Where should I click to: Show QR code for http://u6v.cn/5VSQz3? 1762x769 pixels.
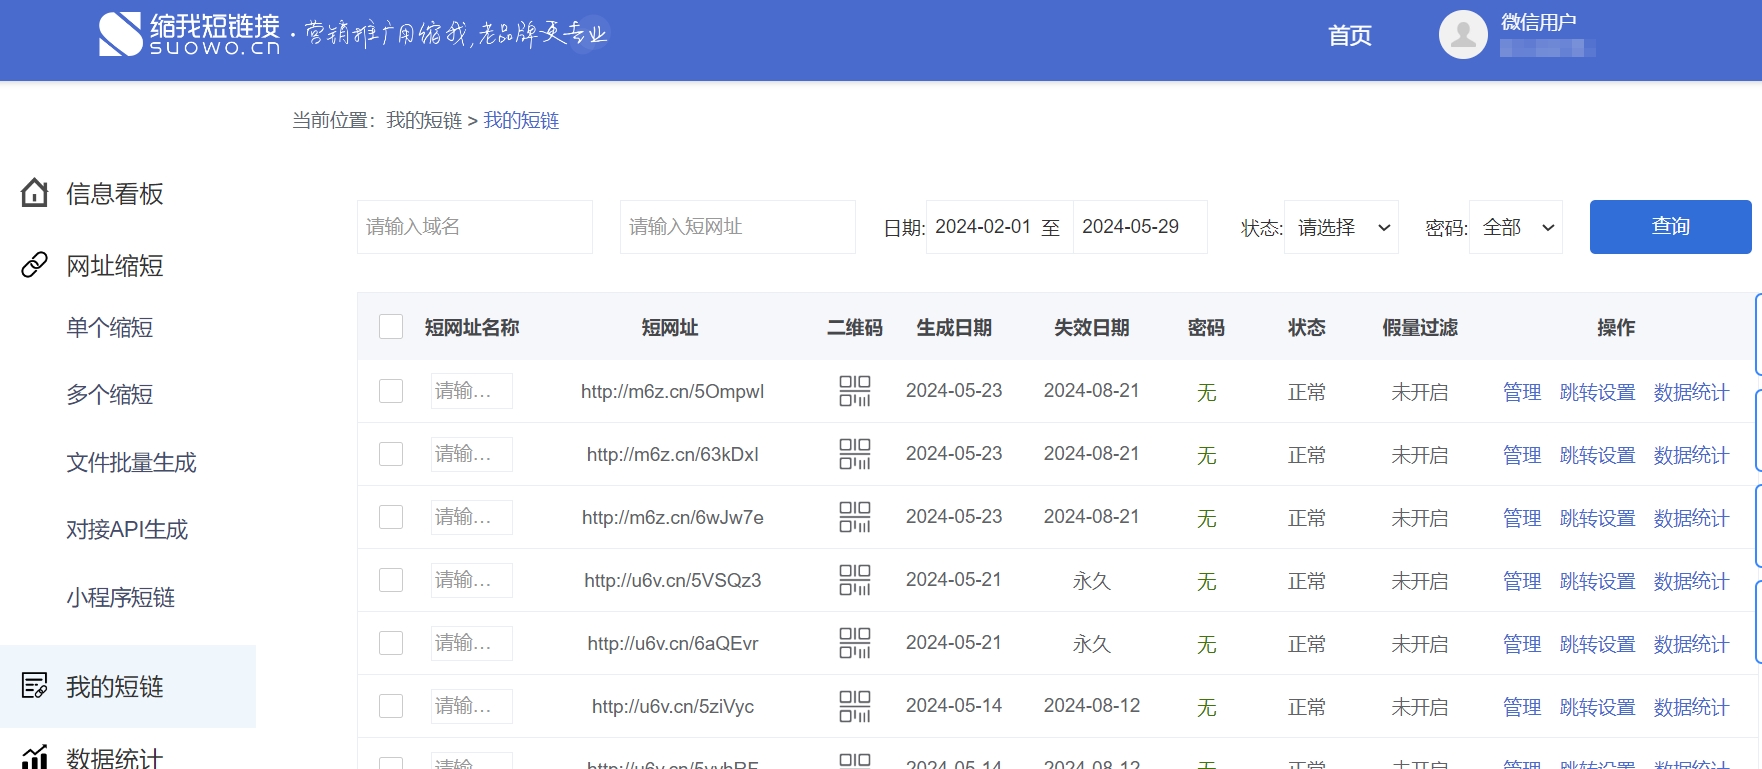[x=854, y=580]
